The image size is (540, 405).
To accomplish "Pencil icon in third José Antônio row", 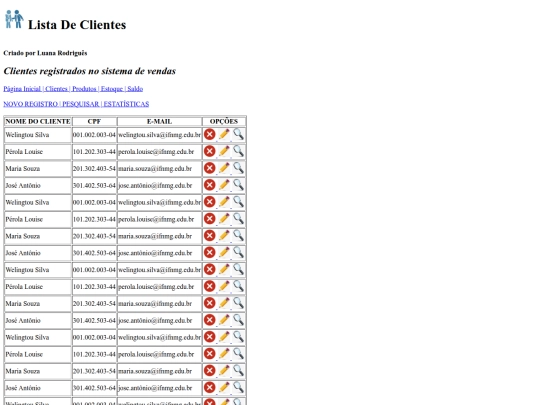I will 224,320.
